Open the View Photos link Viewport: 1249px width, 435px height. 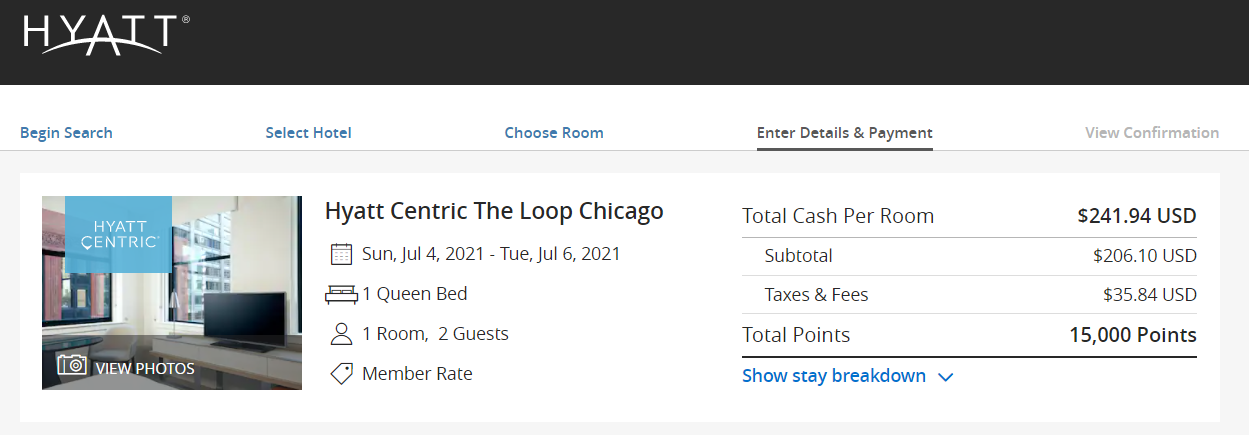pos(144,368)
